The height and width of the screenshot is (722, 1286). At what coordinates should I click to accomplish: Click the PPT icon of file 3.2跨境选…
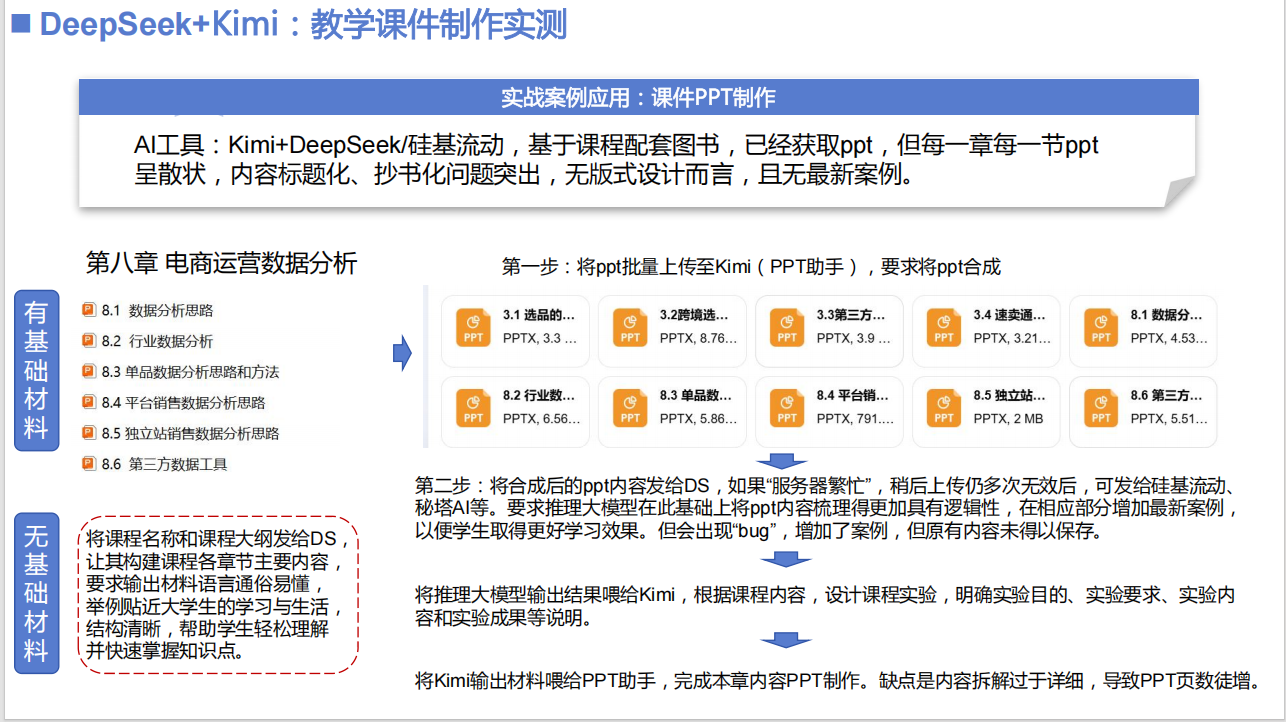(x=630, y=327)
